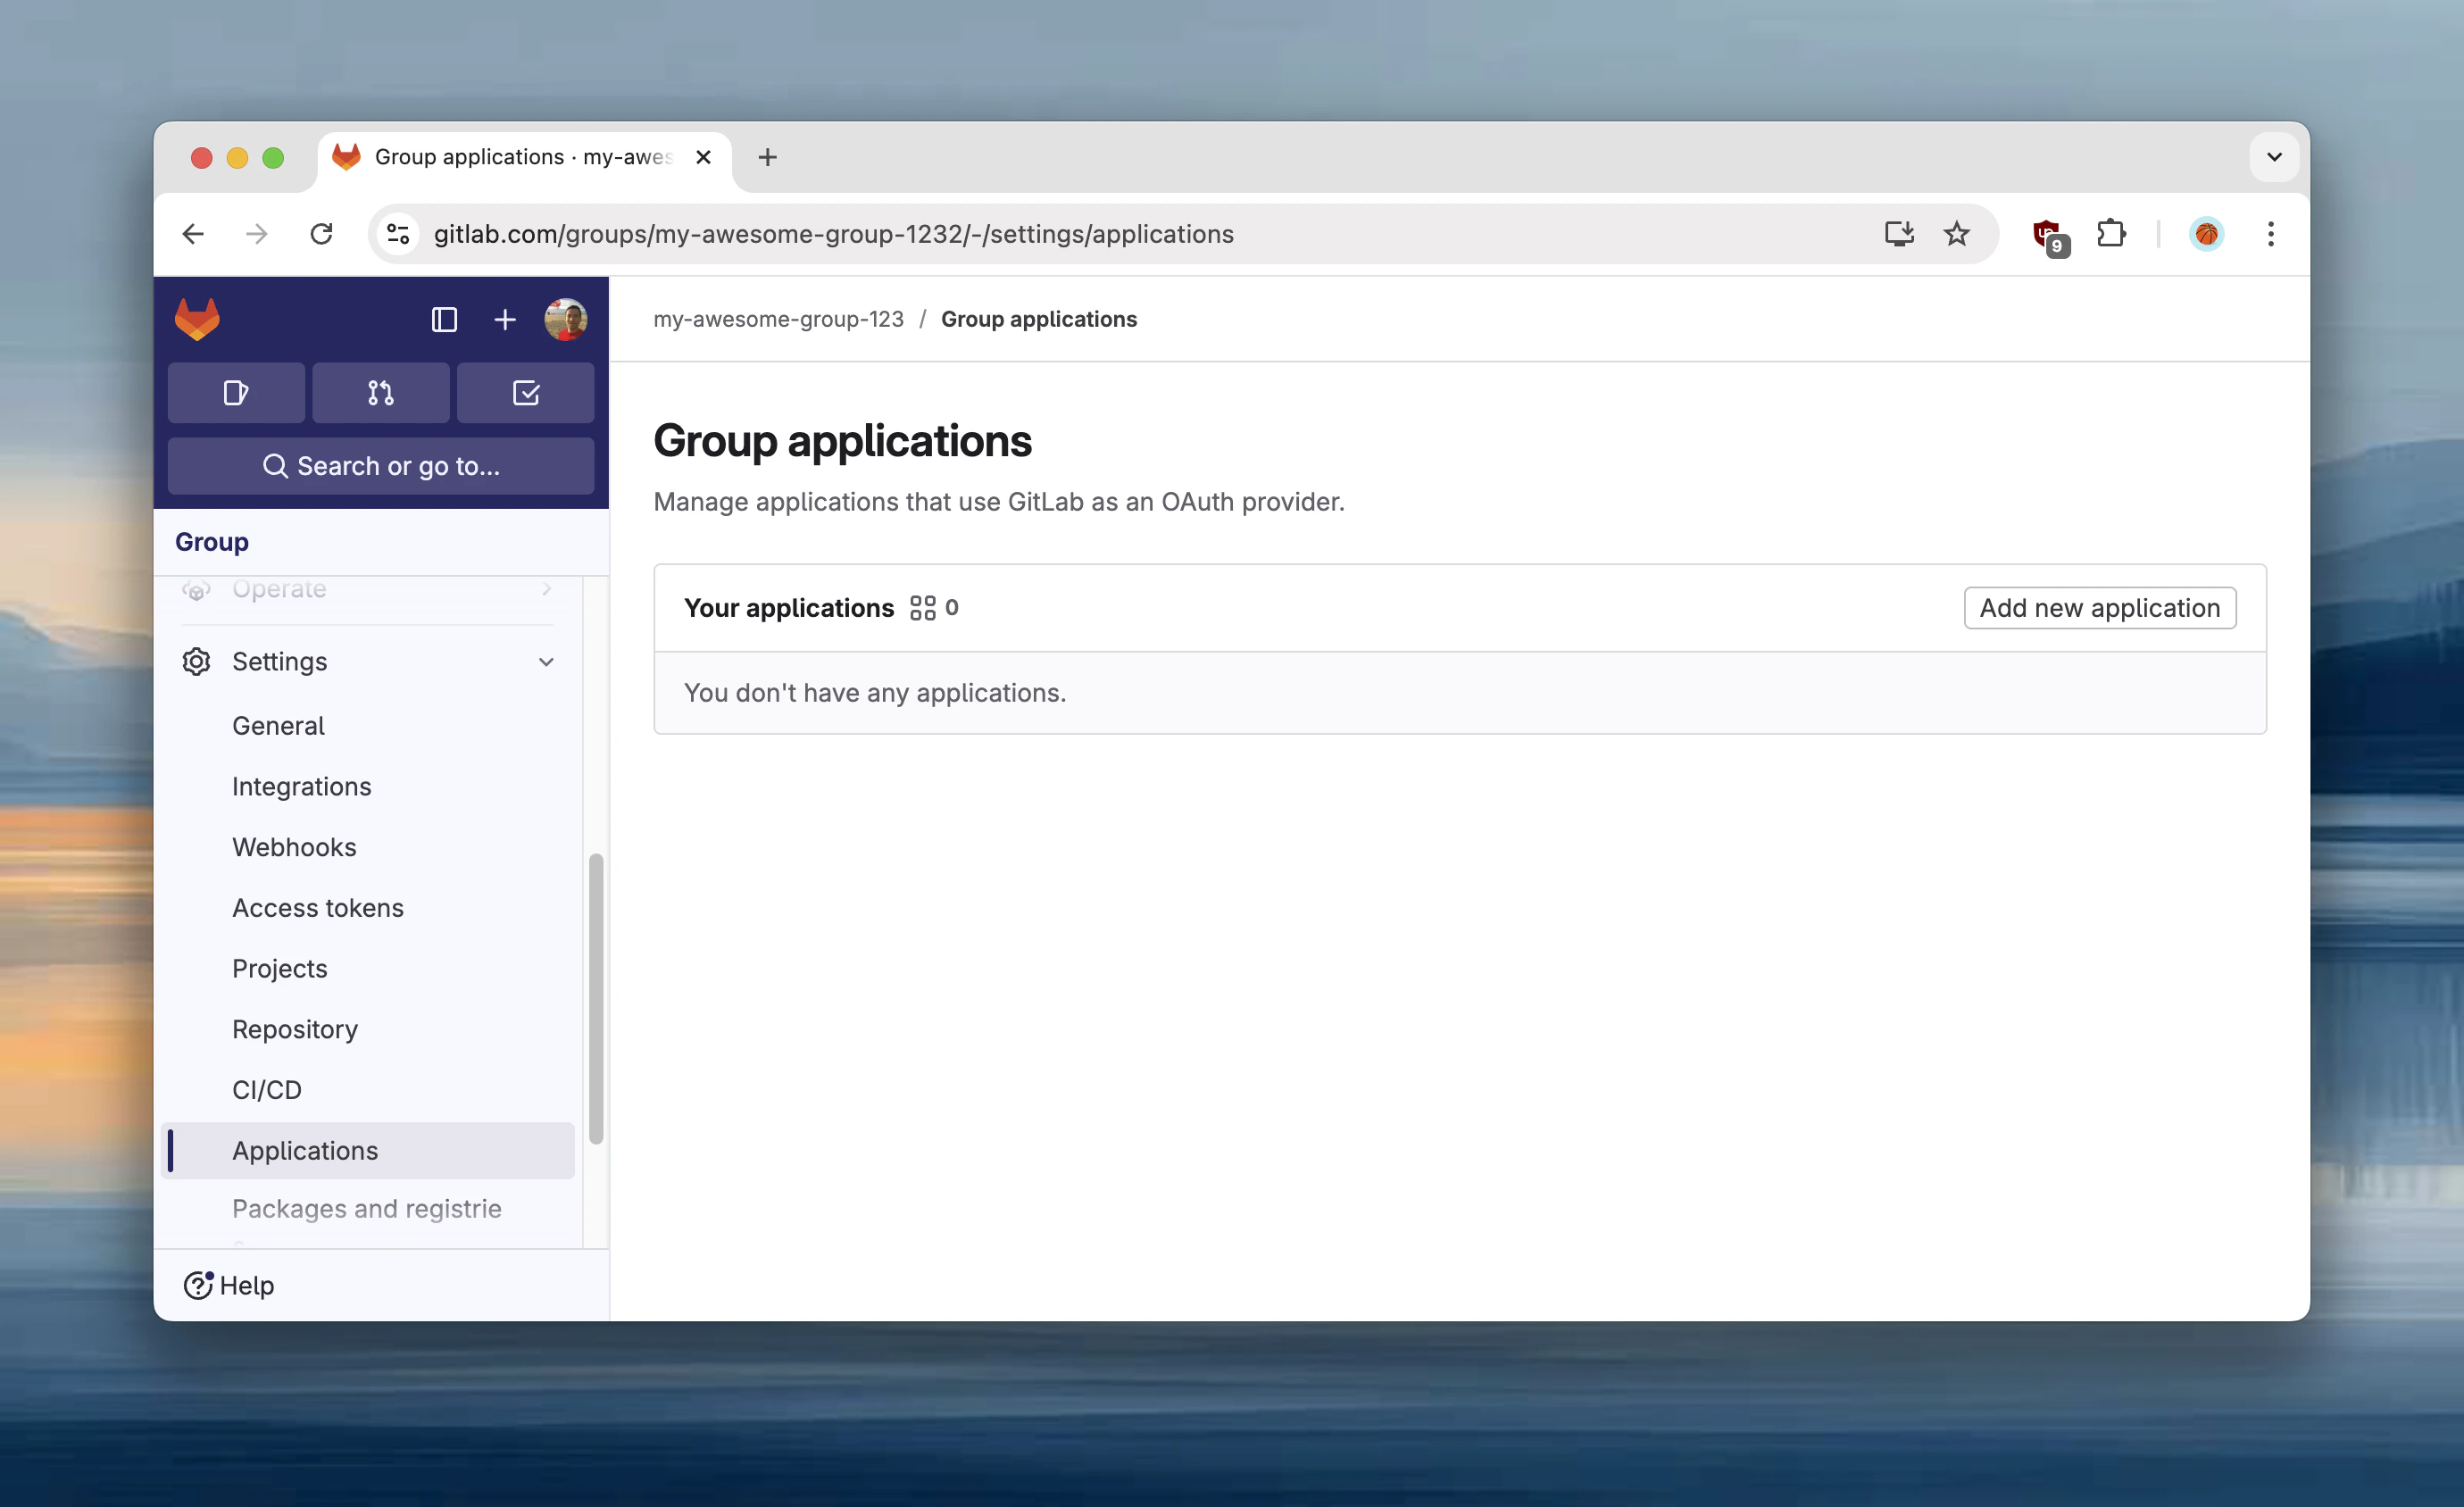Open my-awesome-group-123 breadcrumb link
Image resolution: width=2464 pixels, height=1507 pixels.
click(x=778, y=319)
